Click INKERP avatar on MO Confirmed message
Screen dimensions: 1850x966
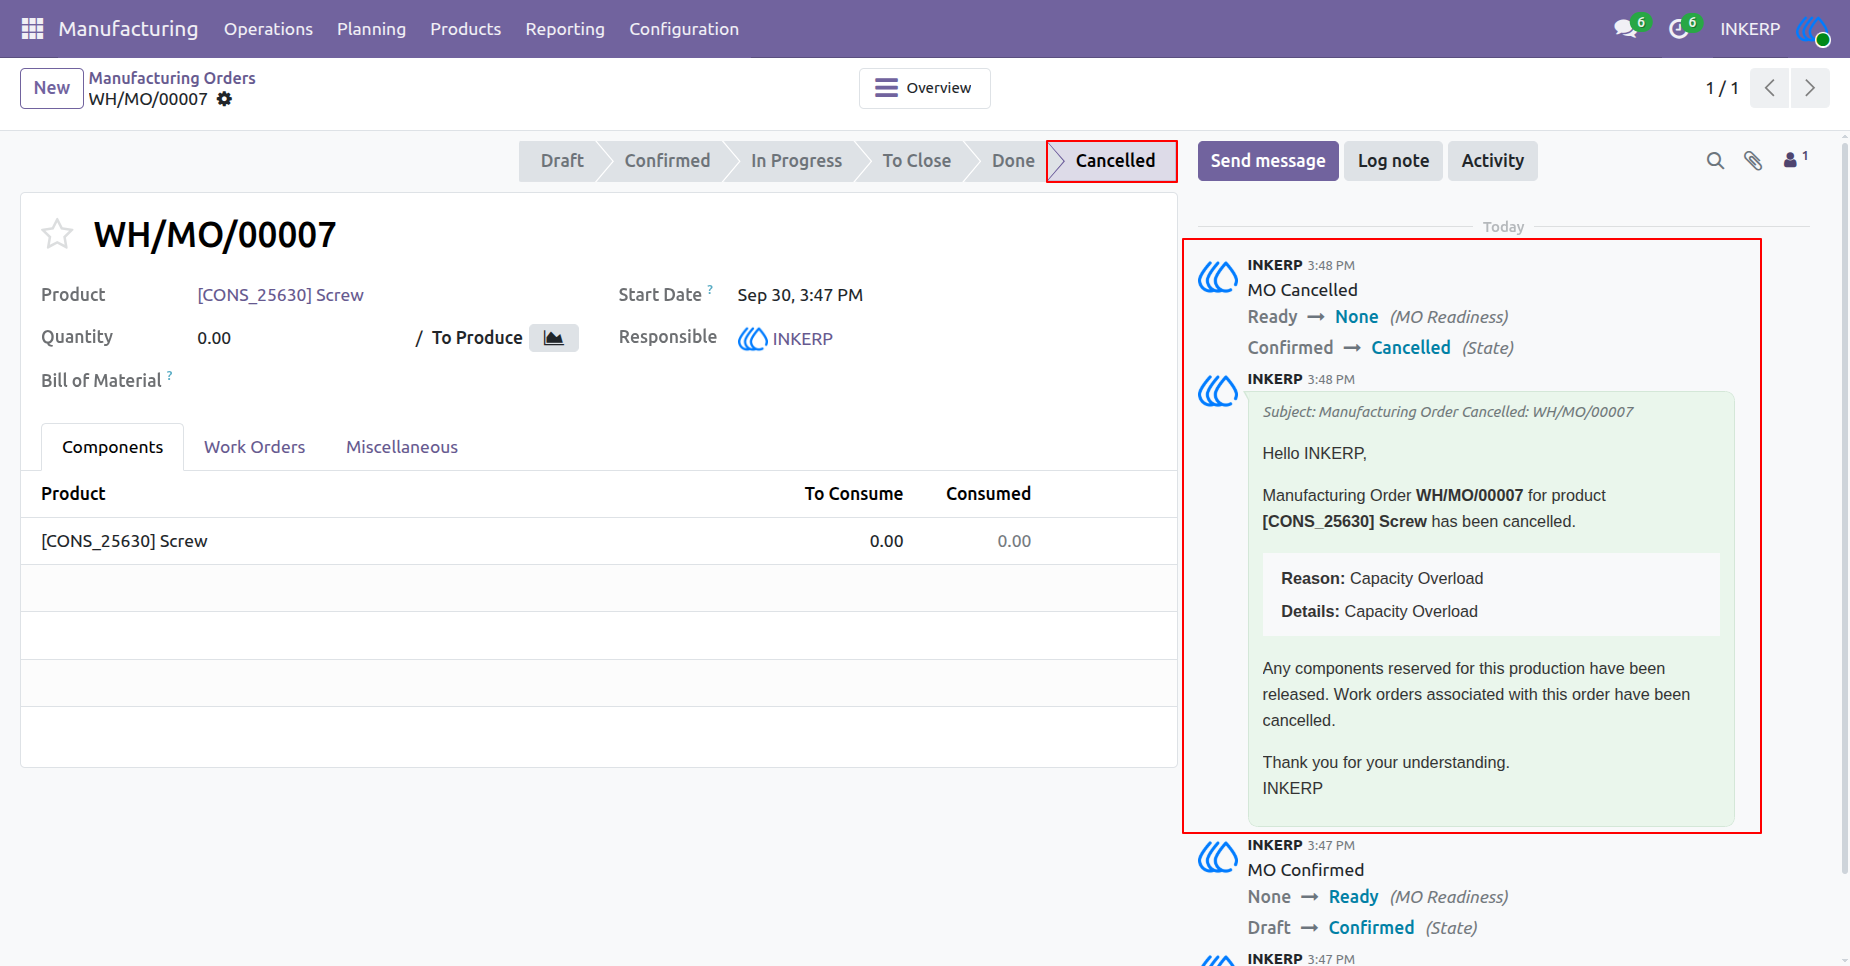tap(1218, 857)
